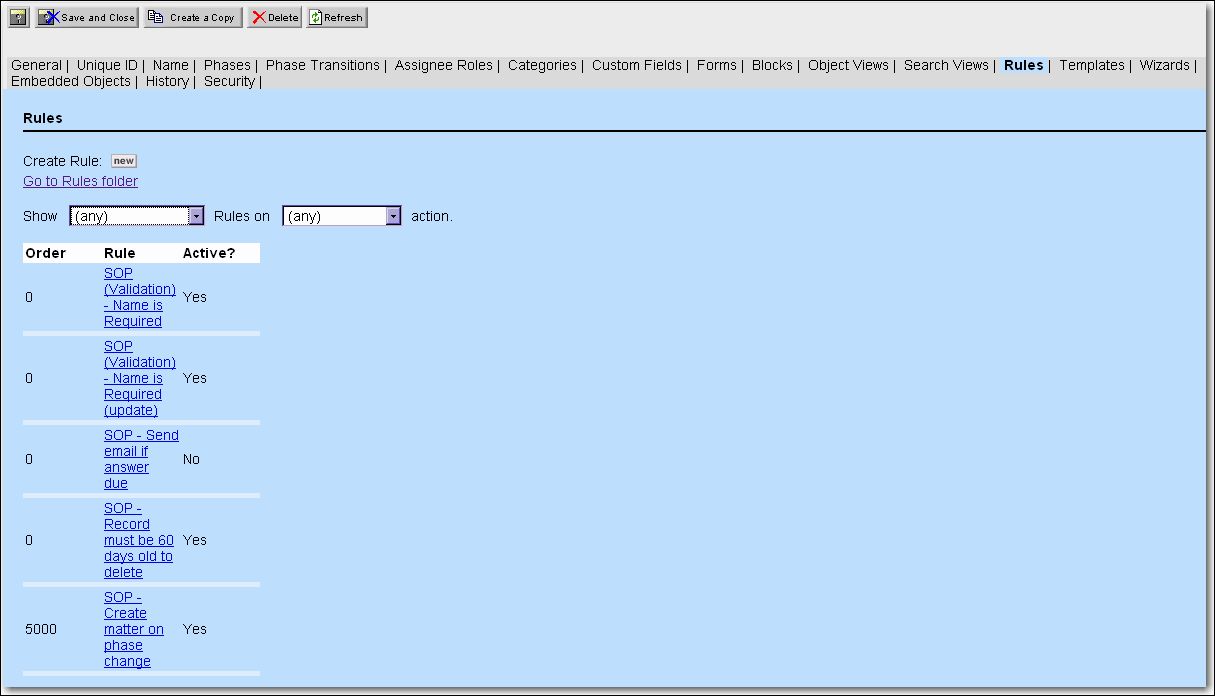Click the Delete button

[x=275, y=18]
